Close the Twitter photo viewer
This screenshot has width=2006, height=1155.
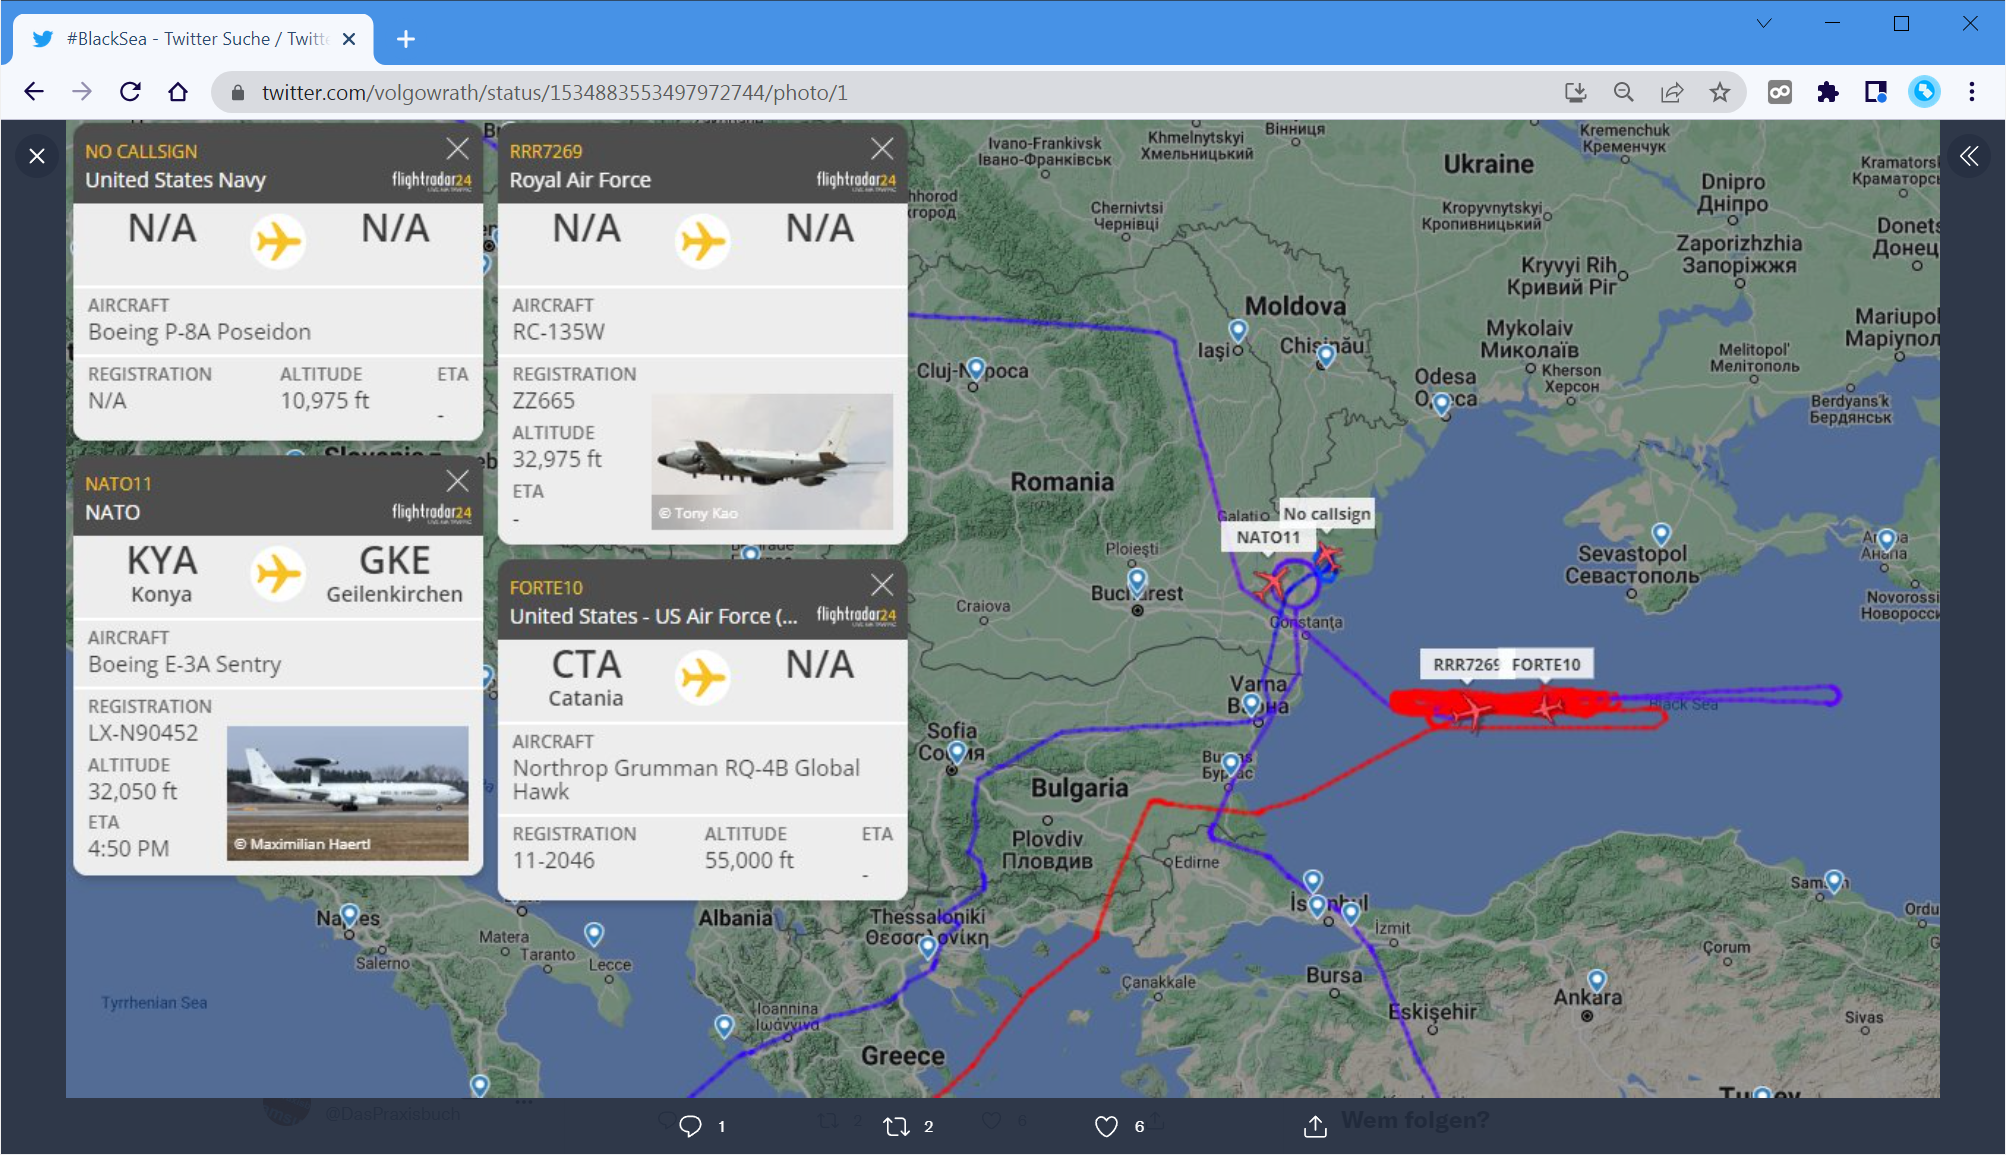(37, 156)
